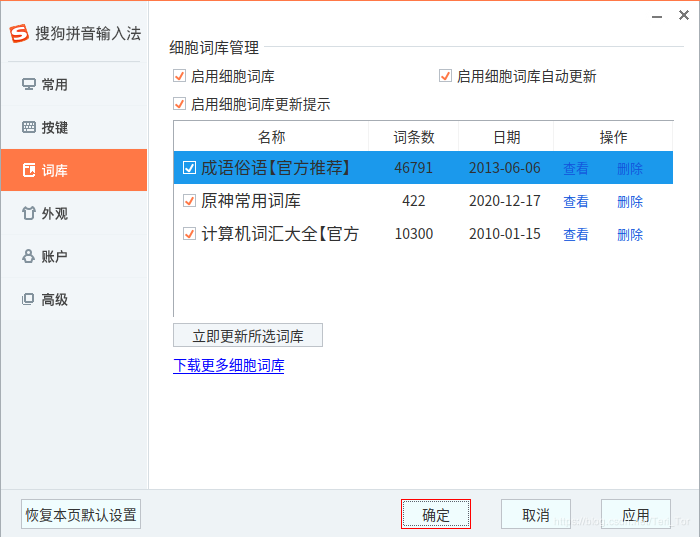Uncheck the 原神常用词库 checkbox
The width and height of the screenshot is (700, 537).
189,201
